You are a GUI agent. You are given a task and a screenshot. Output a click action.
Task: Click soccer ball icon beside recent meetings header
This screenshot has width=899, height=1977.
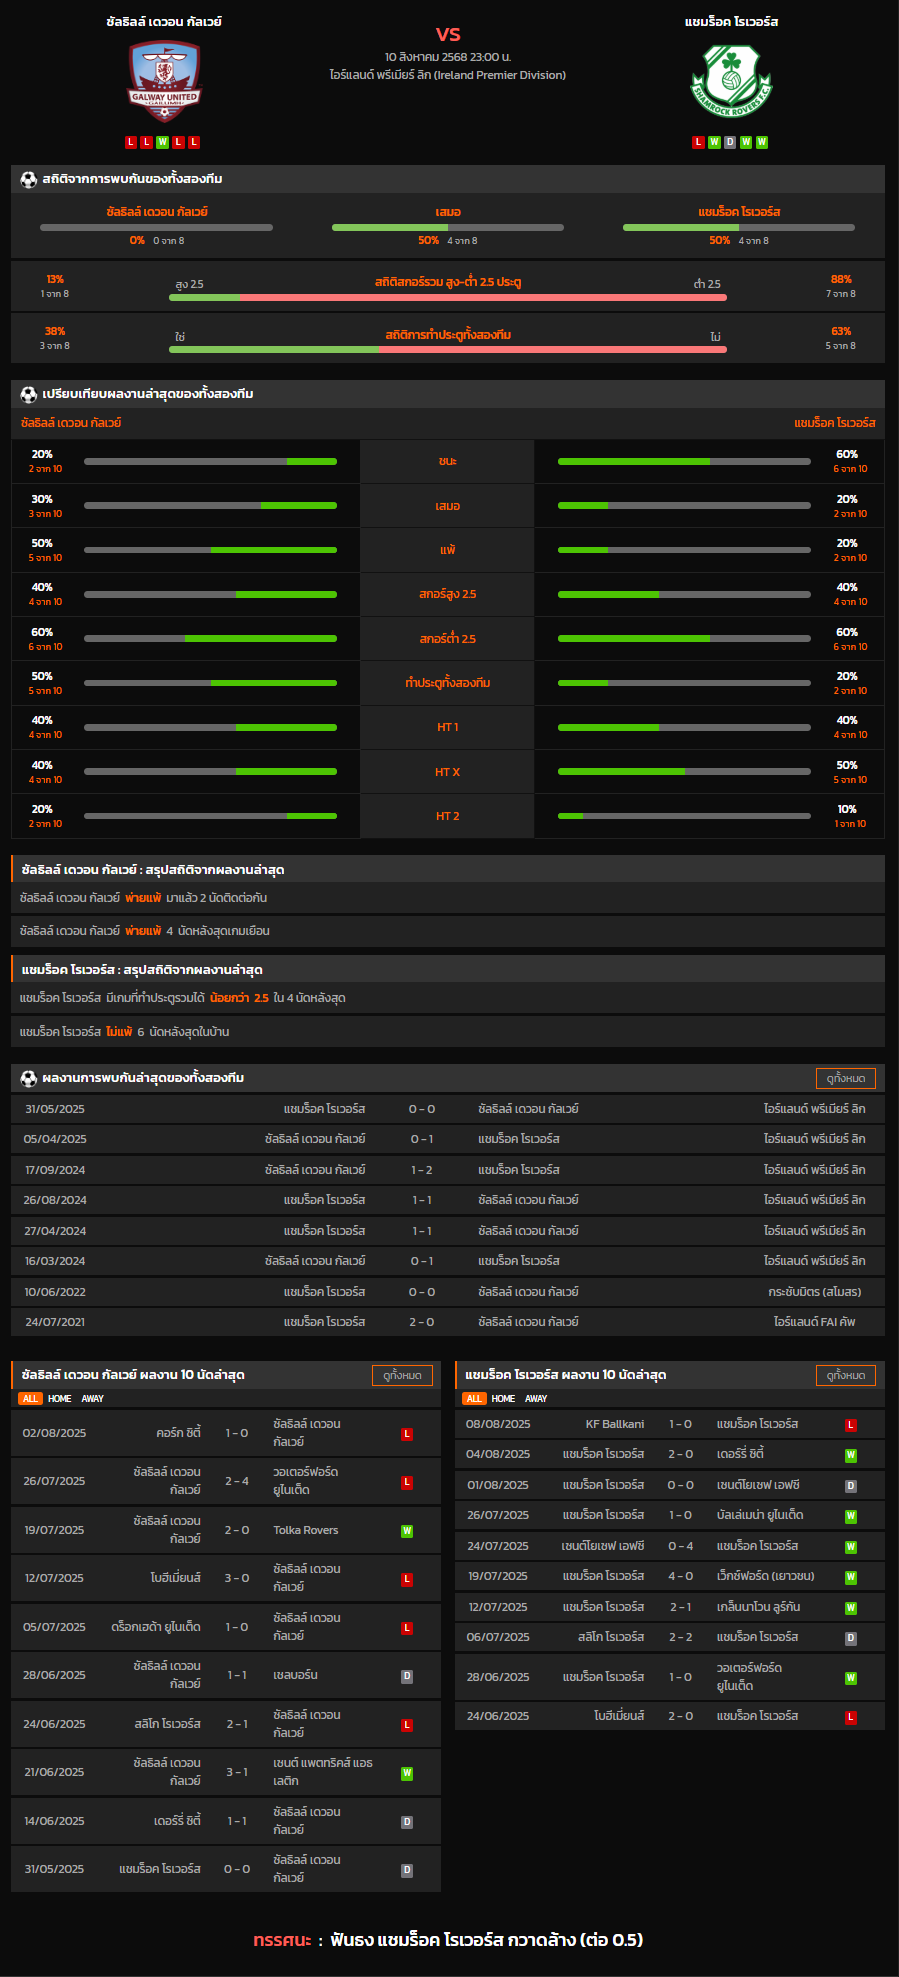click(x=28, y=1078)
